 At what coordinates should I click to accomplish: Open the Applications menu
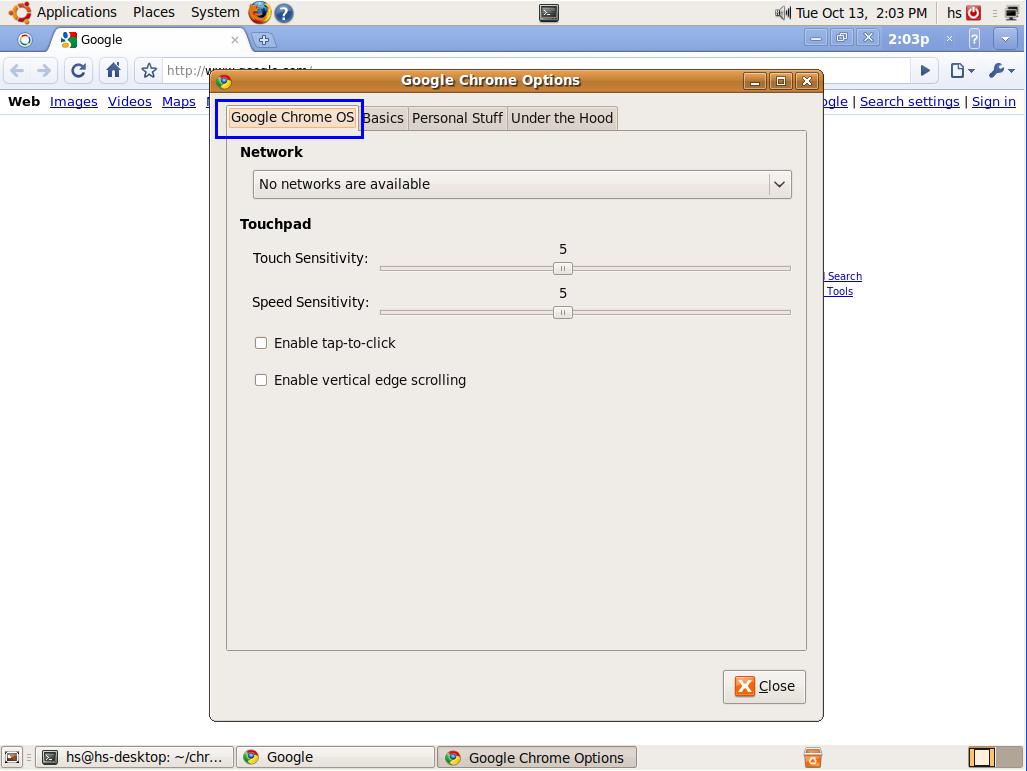(77, 12)
